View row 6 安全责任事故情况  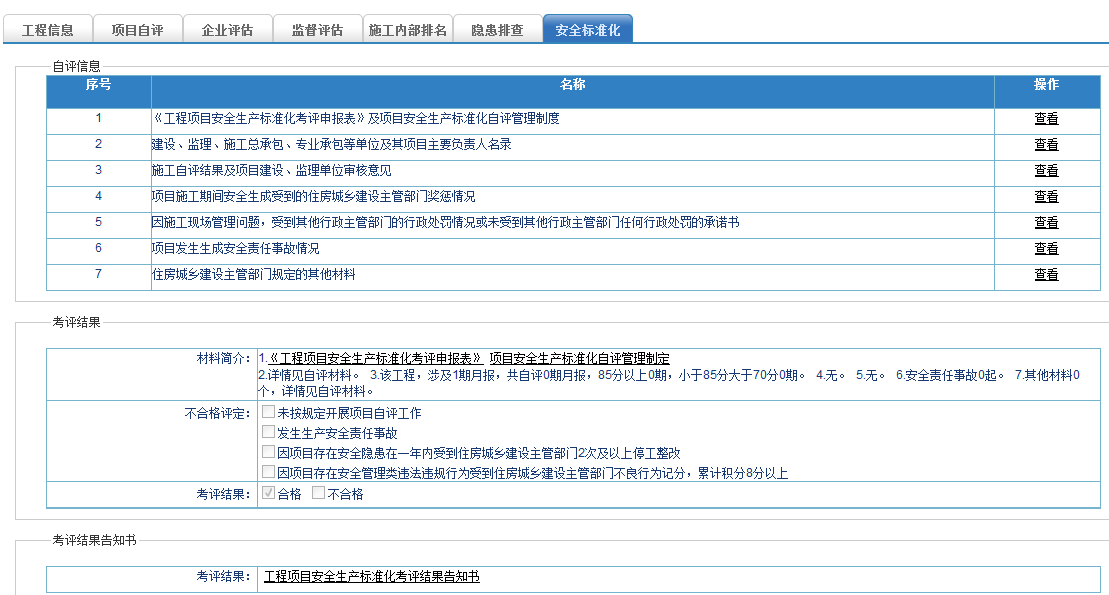click(x=1046, y=249)
